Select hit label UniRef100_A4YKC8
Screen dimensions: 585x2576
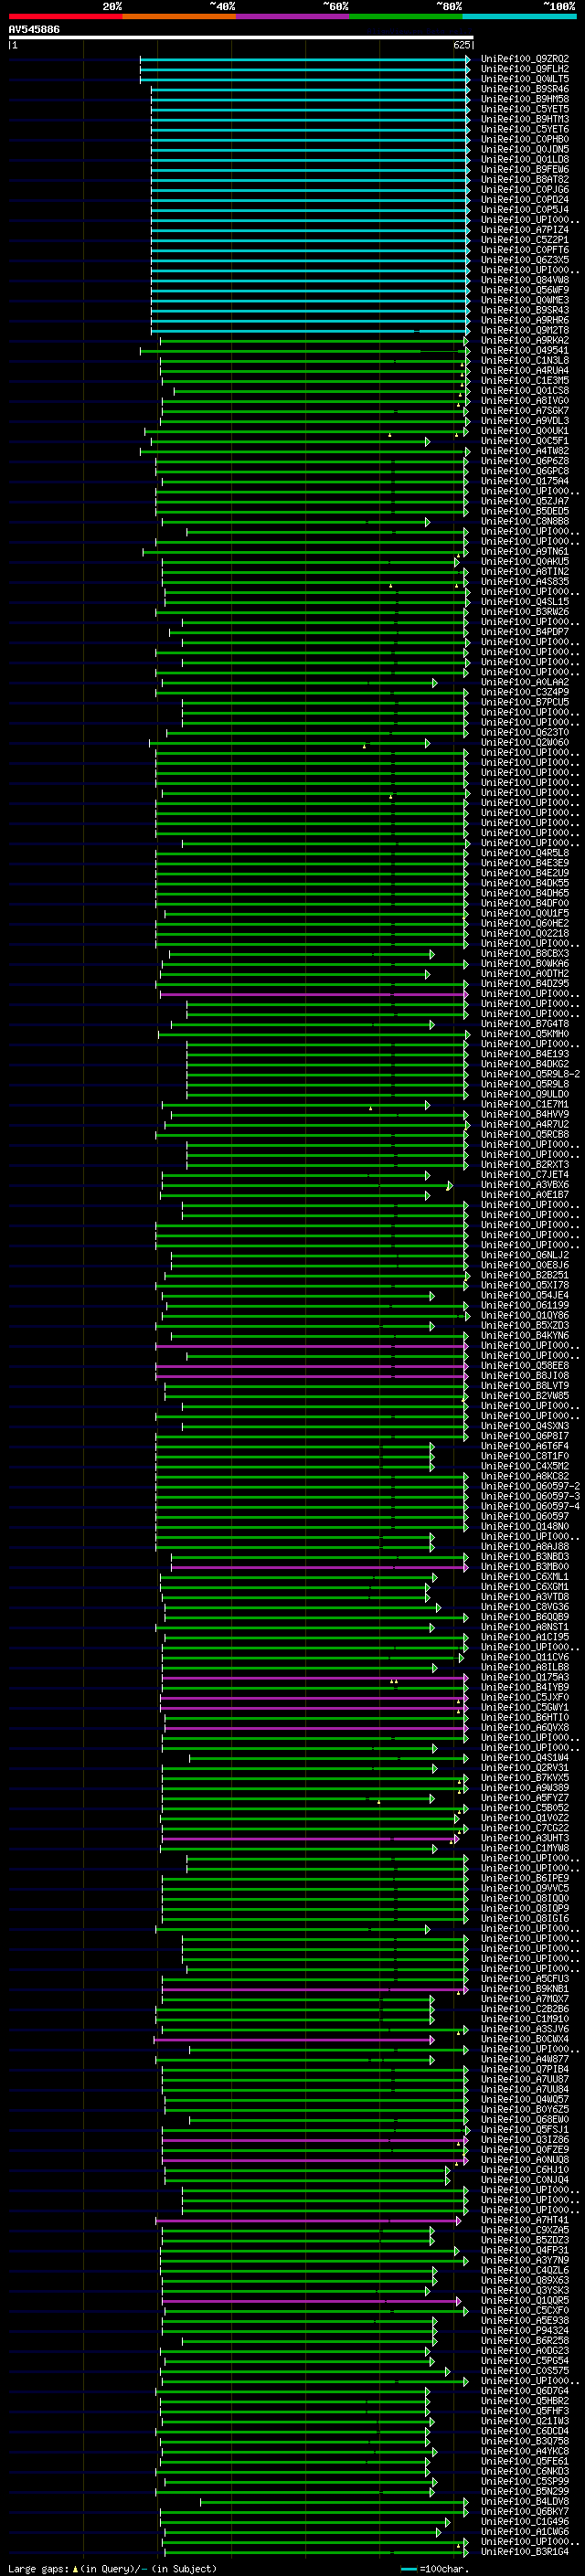tap(525, 2451)
